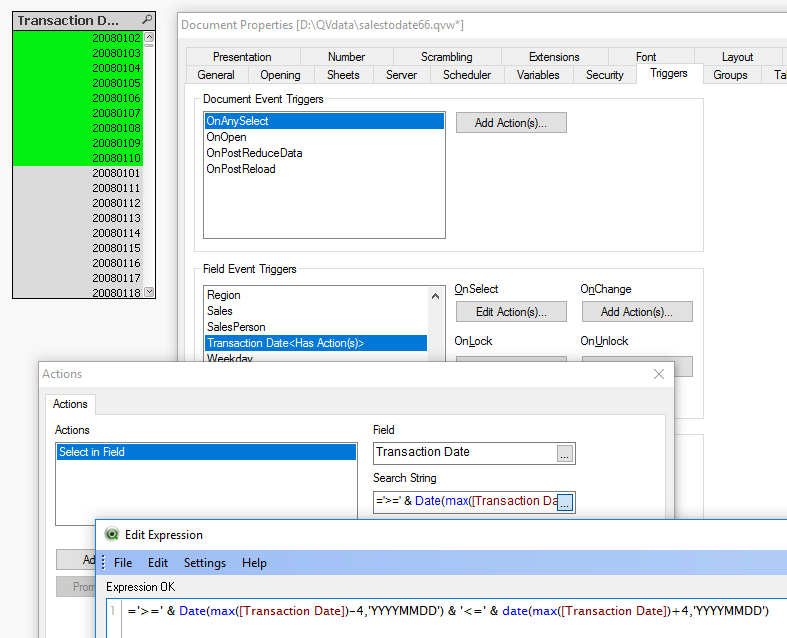The height and width of the screenshot is (638, 787).
Task: Click the ellipsis button next to Field box
Action: [565, 454]
